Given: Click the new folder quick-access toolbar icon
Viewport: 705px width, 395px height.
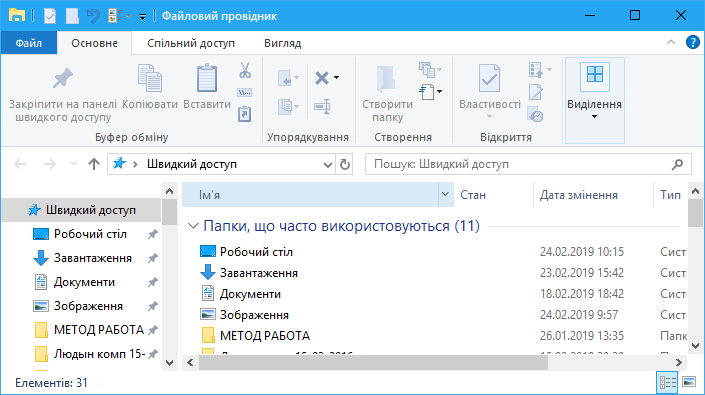Looking at the screenshot, I should pos(72,16).
